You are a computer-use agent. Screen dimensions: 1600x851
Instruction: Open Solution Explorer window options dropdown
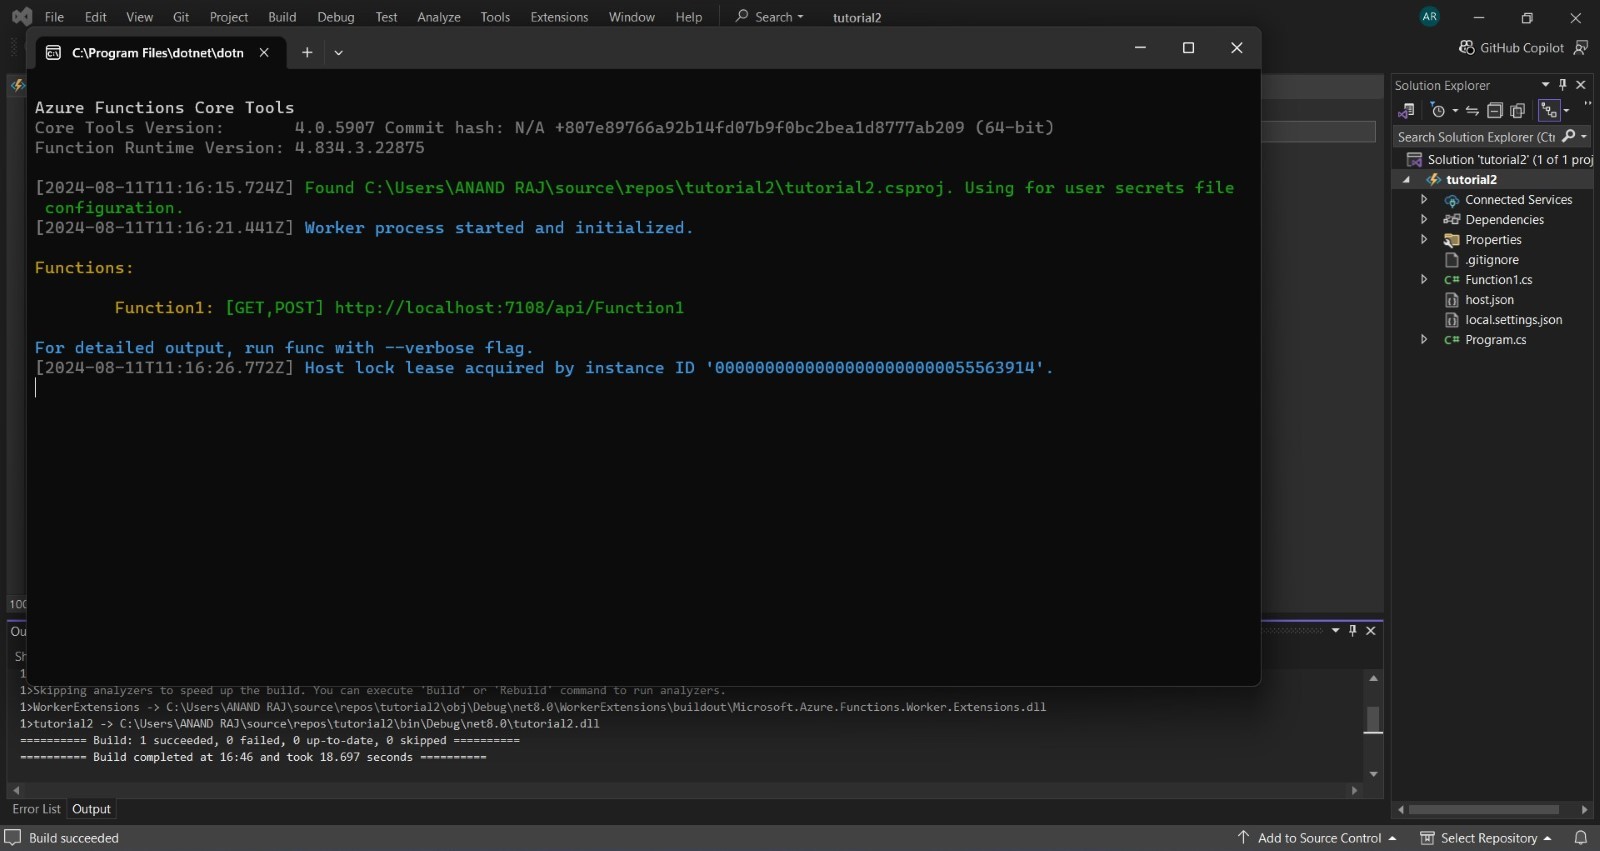click(1545, 85)
